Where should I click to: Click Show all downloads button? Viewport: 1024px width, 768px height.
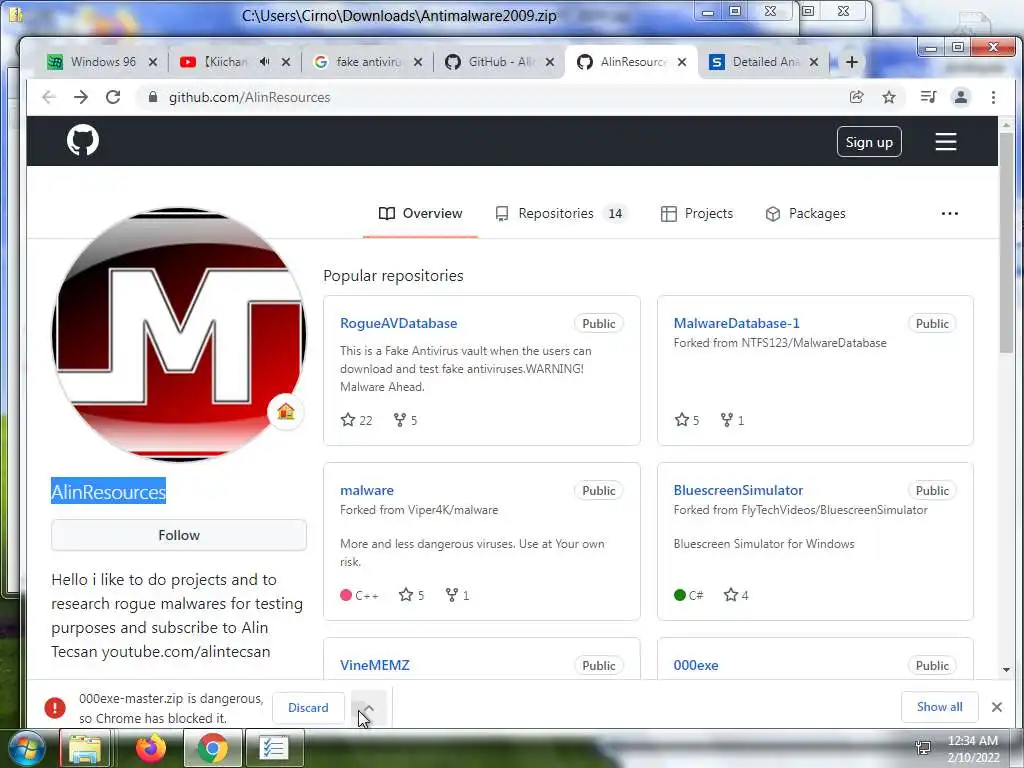point(939,707)
